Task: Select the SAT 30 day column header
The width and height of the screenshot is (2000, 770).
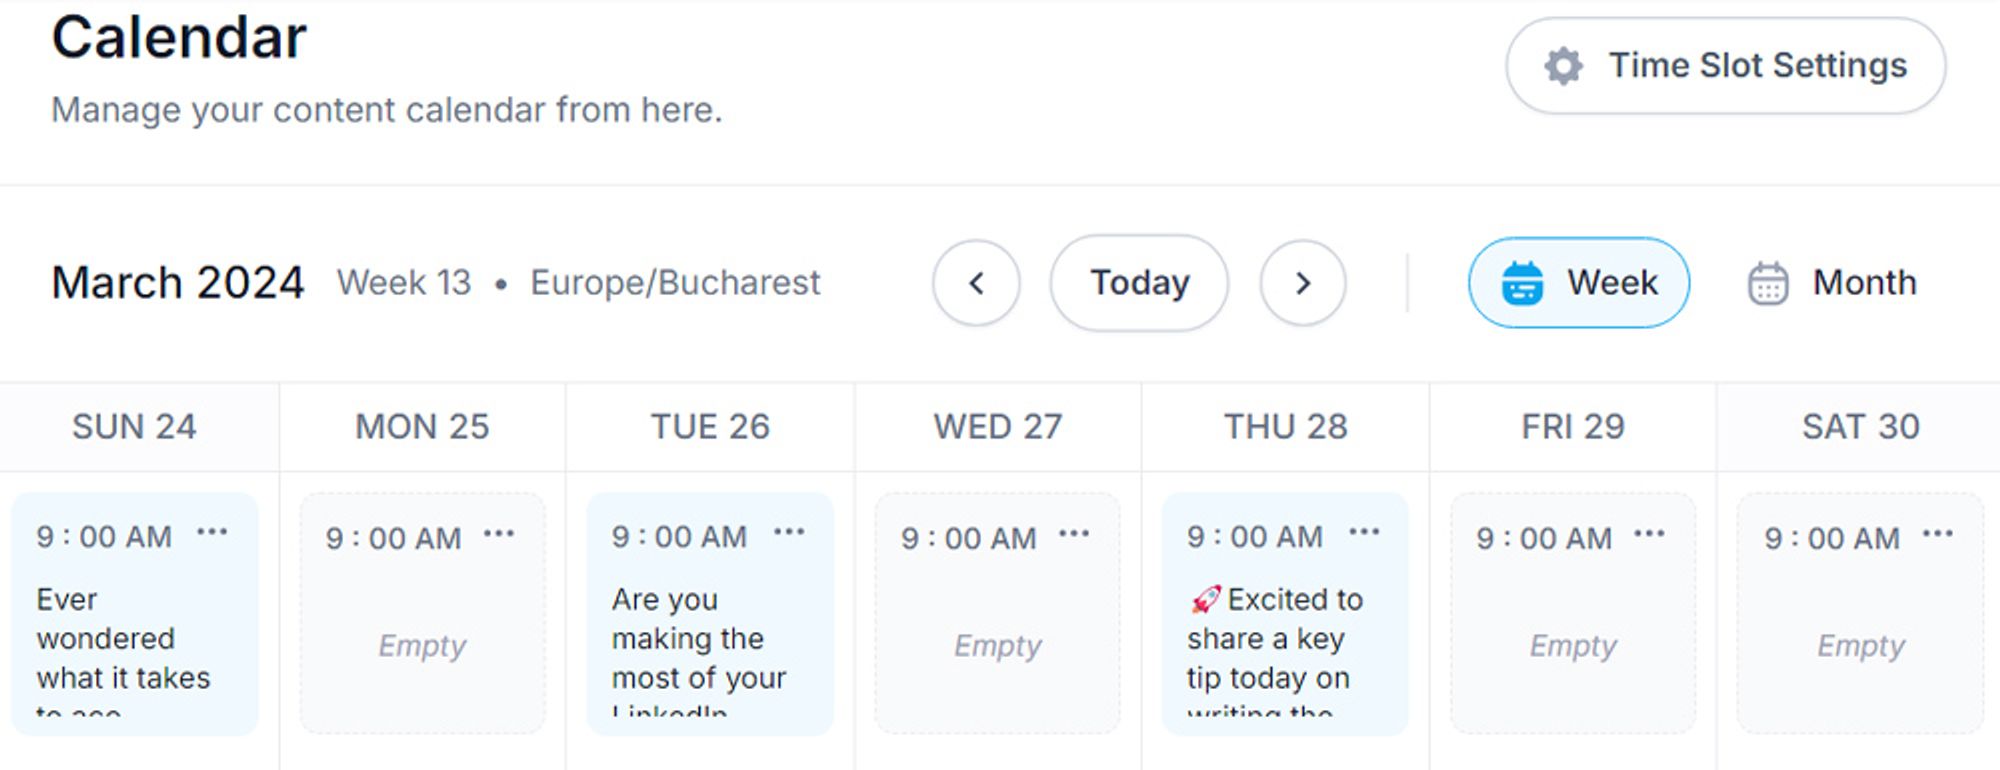Action: pyautogui.click(x=1860, y=427)
